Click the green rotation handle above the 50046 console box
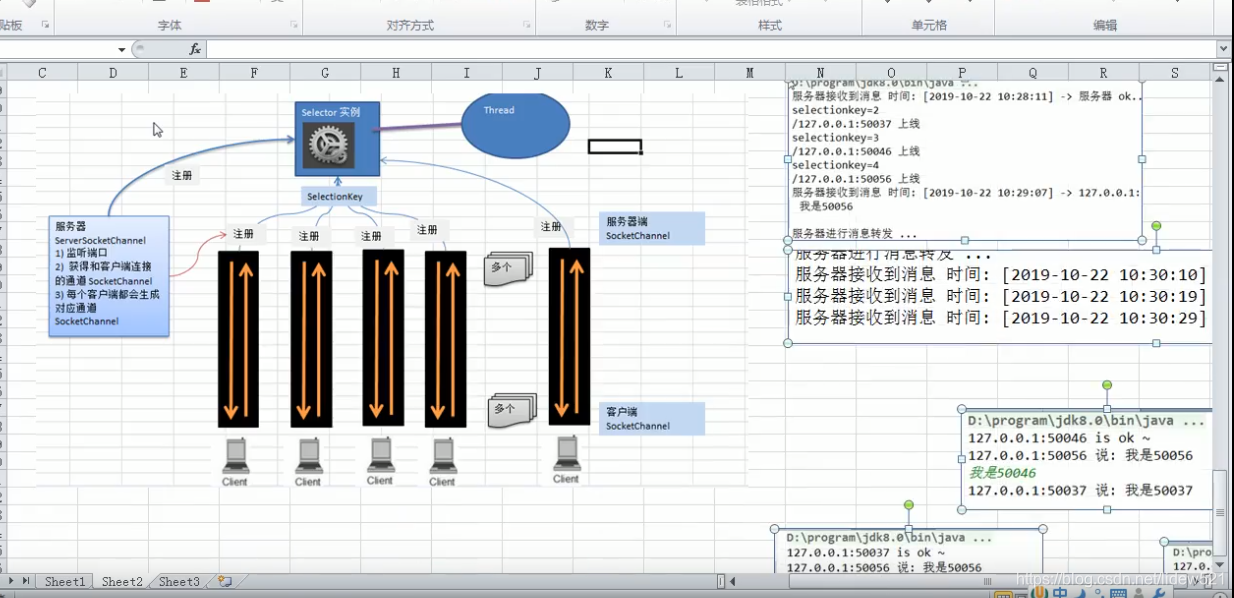1234x598 pixels. 1107,385
